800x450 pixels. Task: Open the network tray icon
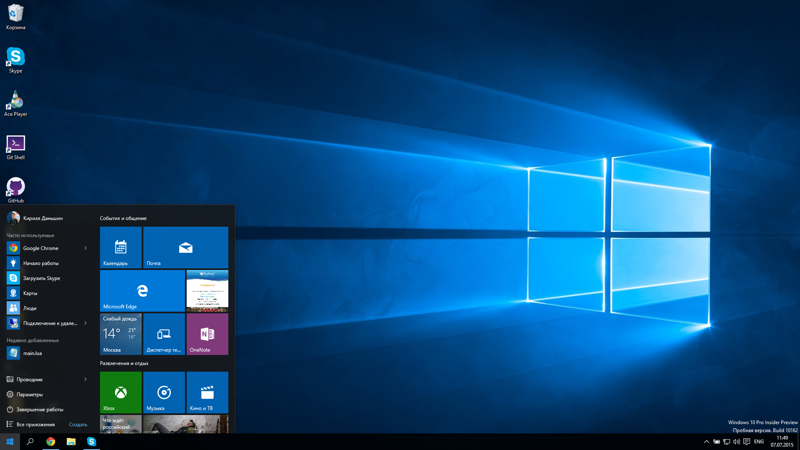(x=727, y=442)
